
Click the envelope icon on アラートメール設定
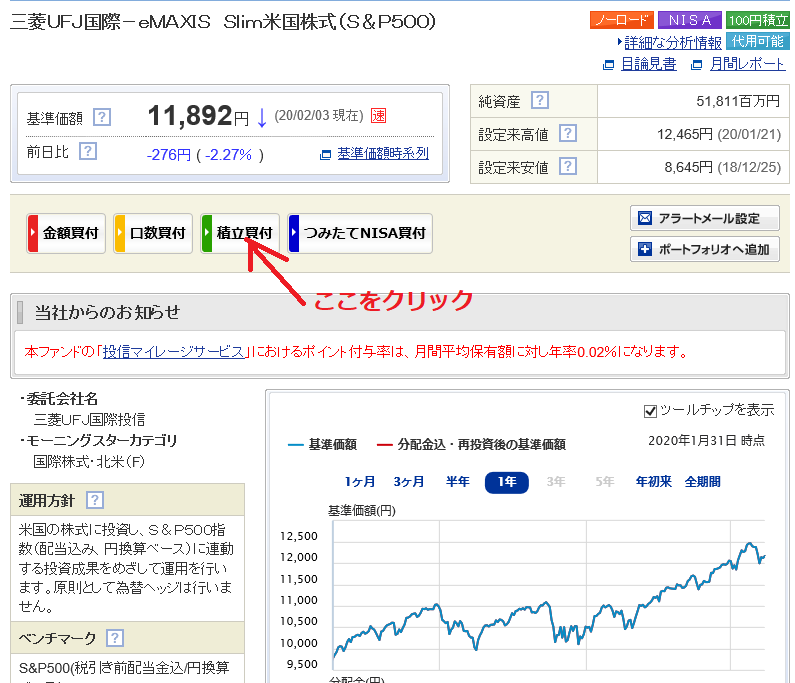point(645,218)
